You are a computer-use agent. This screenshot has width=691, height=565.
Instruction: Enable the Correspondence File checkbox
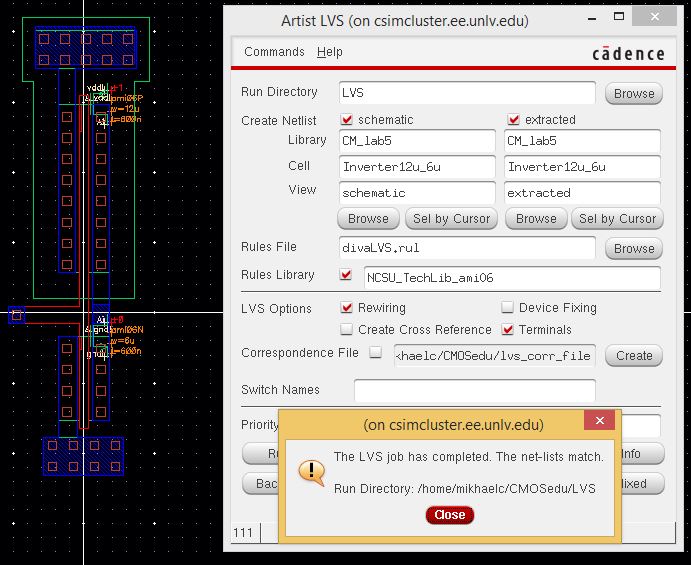[376, 353]
